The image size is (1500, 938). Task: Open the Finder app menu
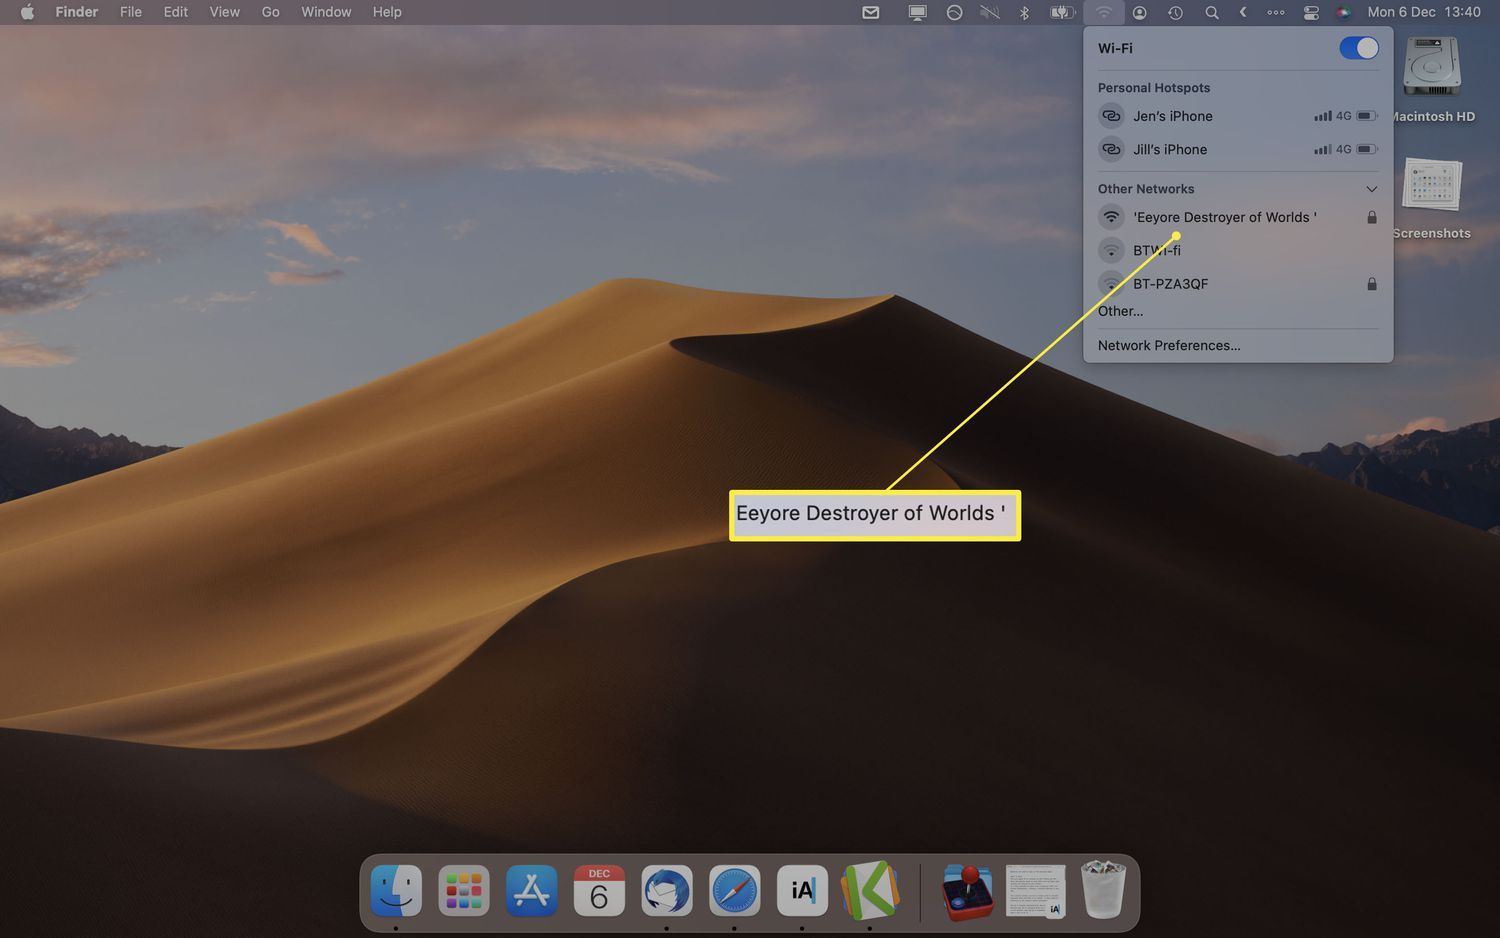click(x=77, y=12)
